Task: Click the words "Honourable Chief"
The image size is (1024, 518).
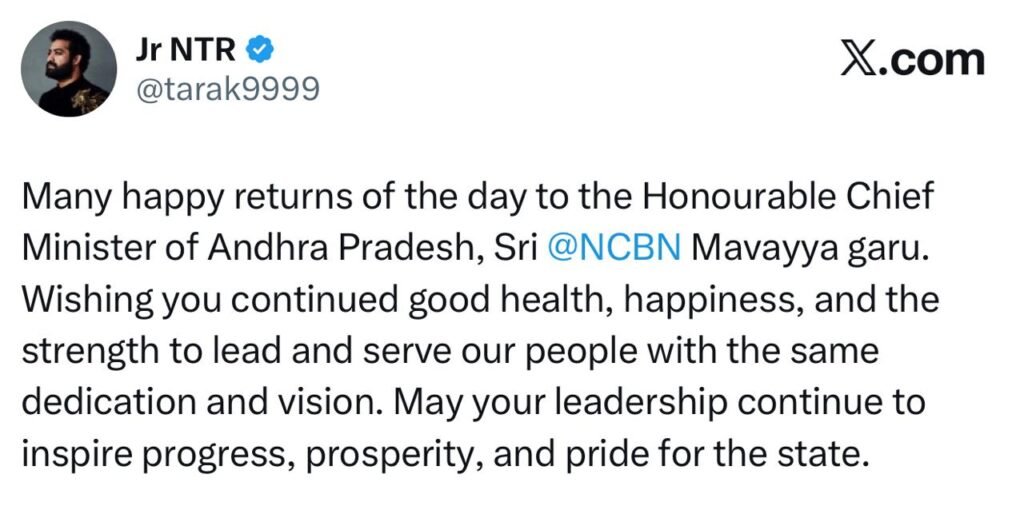Action: (x=787, y=196)
